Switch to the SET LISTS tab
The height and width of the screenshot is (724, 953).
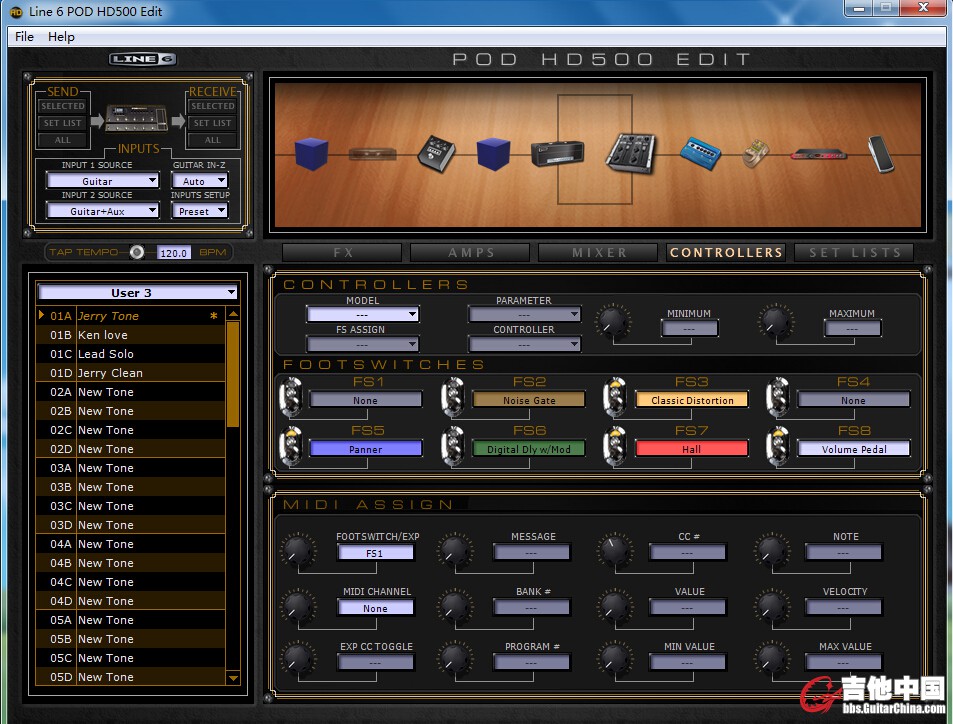855,252
